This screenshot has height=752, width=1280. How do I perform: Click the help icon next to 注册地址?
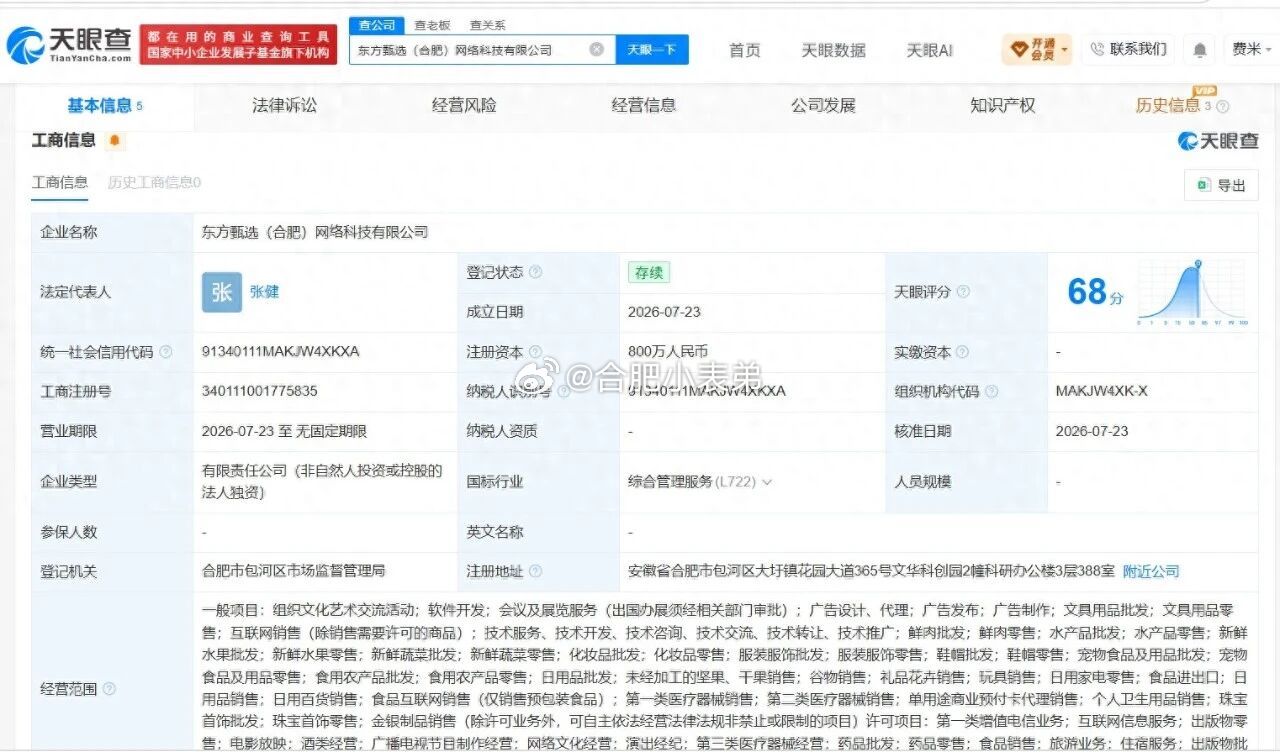pyautogui.click(x=536, y=572)
